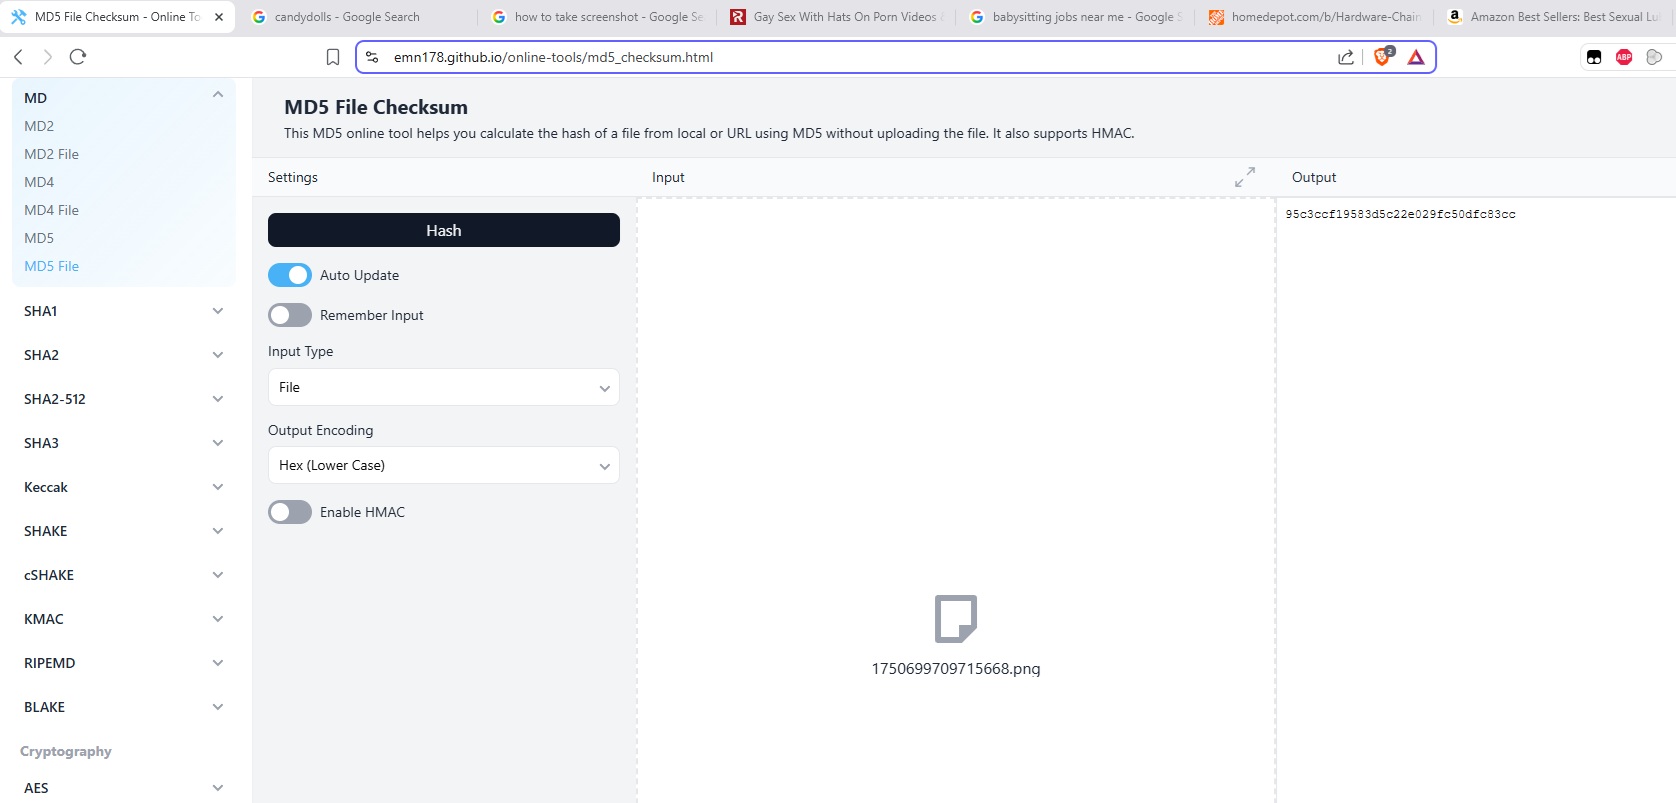Toggle Auto Update switch off
The width and height of the screenshot is (1676, 803).
[290, 275]
